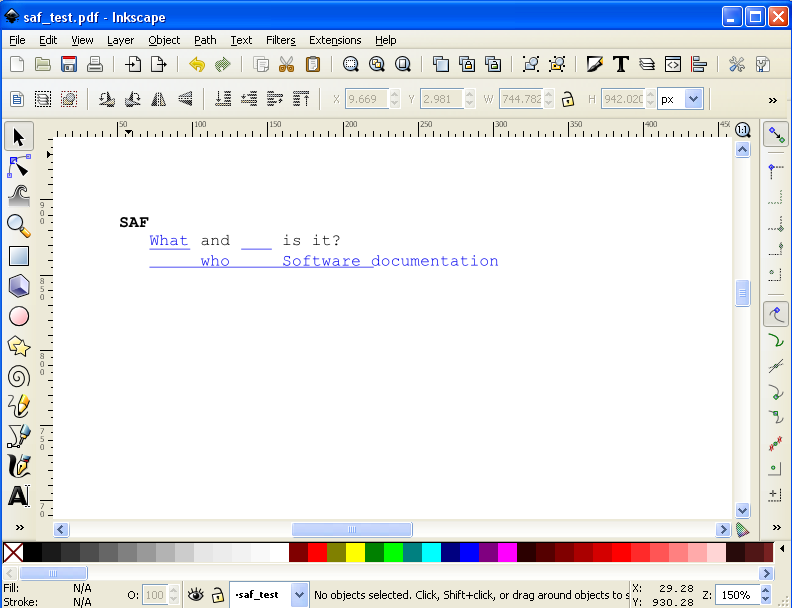
Task: Open the Text and Font dialog icon
Action: (x=620, y=65)
